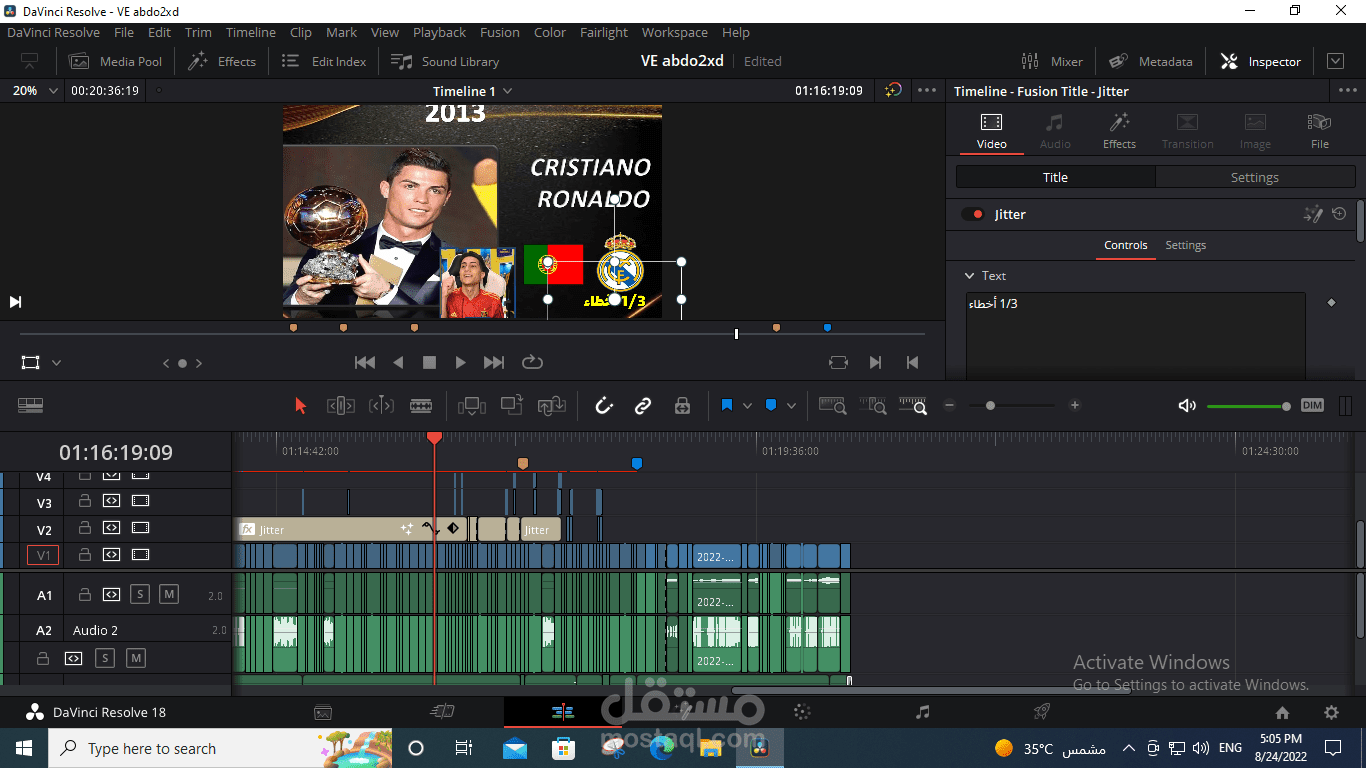1366x768 pixels.
Task: Open the Fusion menu
Action: pos(499,32)
